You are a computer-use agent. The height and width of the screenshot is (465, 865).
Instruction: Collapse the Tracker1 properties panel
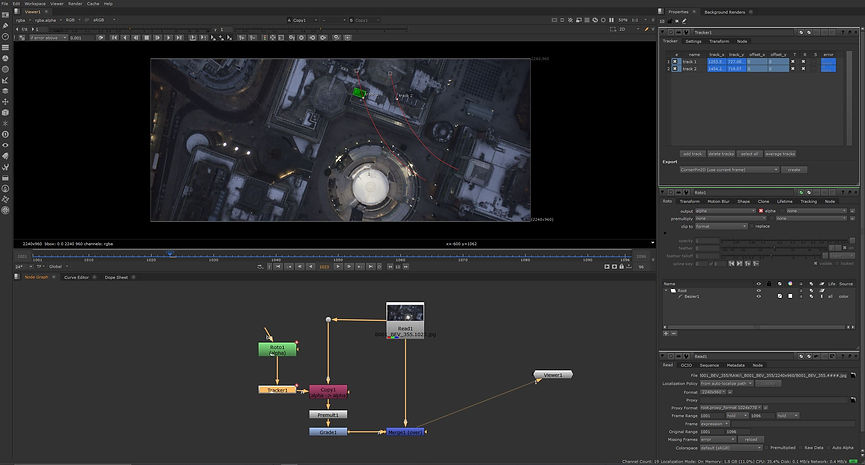[x=663, y=33]
